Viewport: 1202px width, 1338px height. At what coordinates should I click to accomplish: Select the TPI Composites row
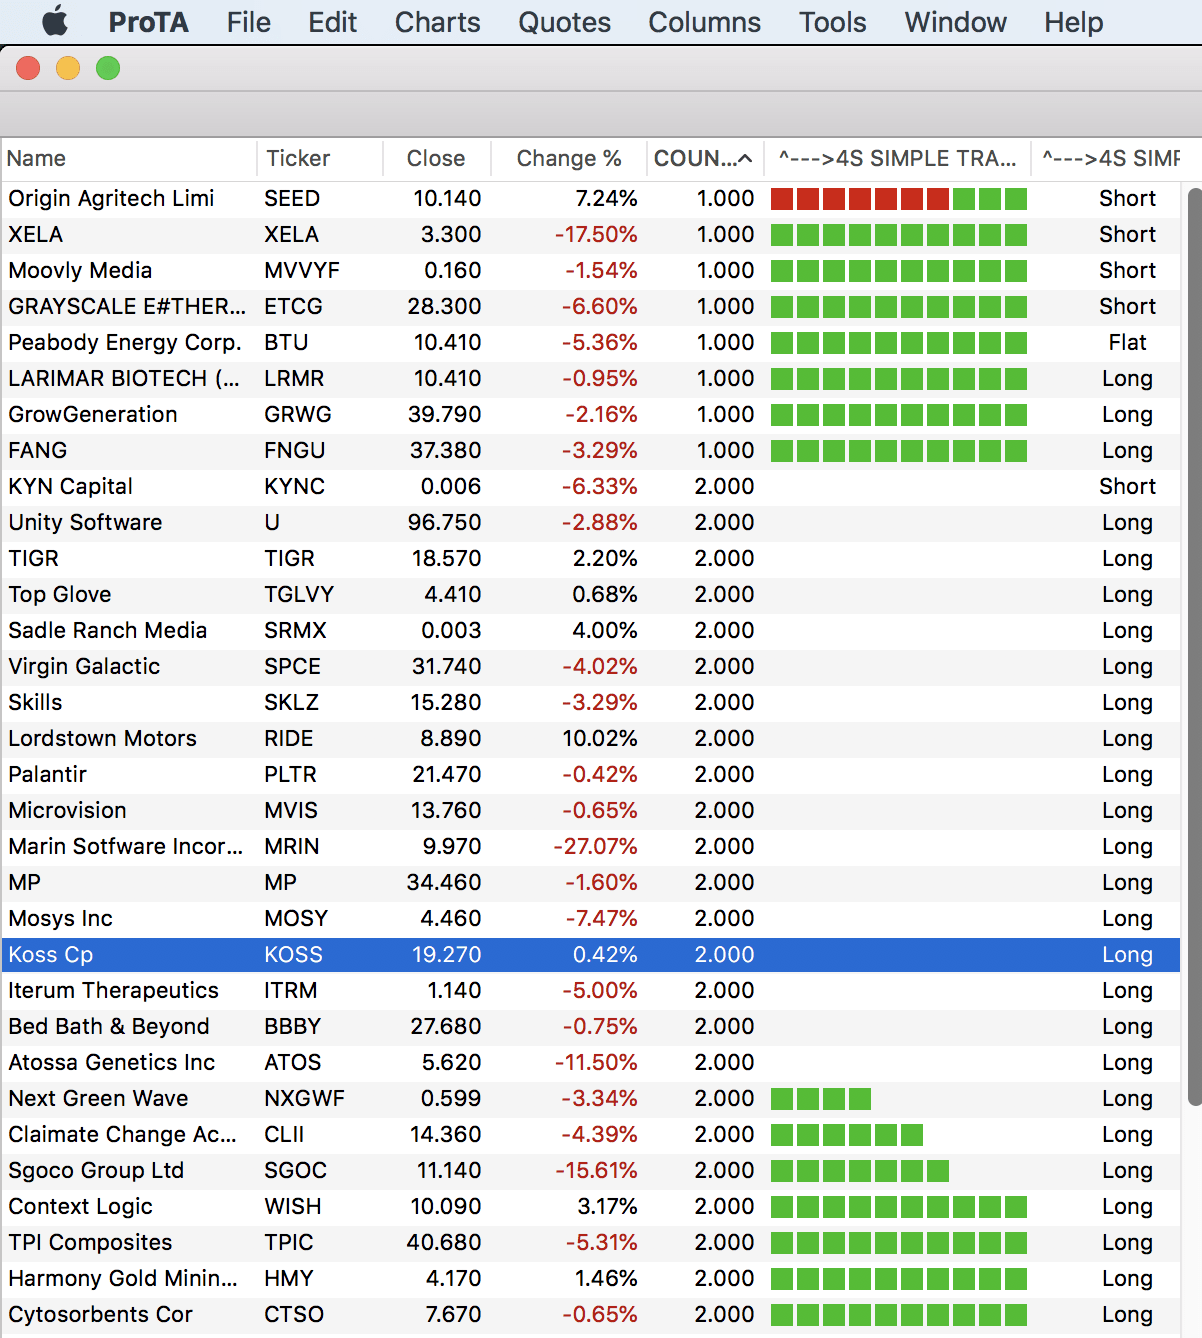pos(591,1242)
